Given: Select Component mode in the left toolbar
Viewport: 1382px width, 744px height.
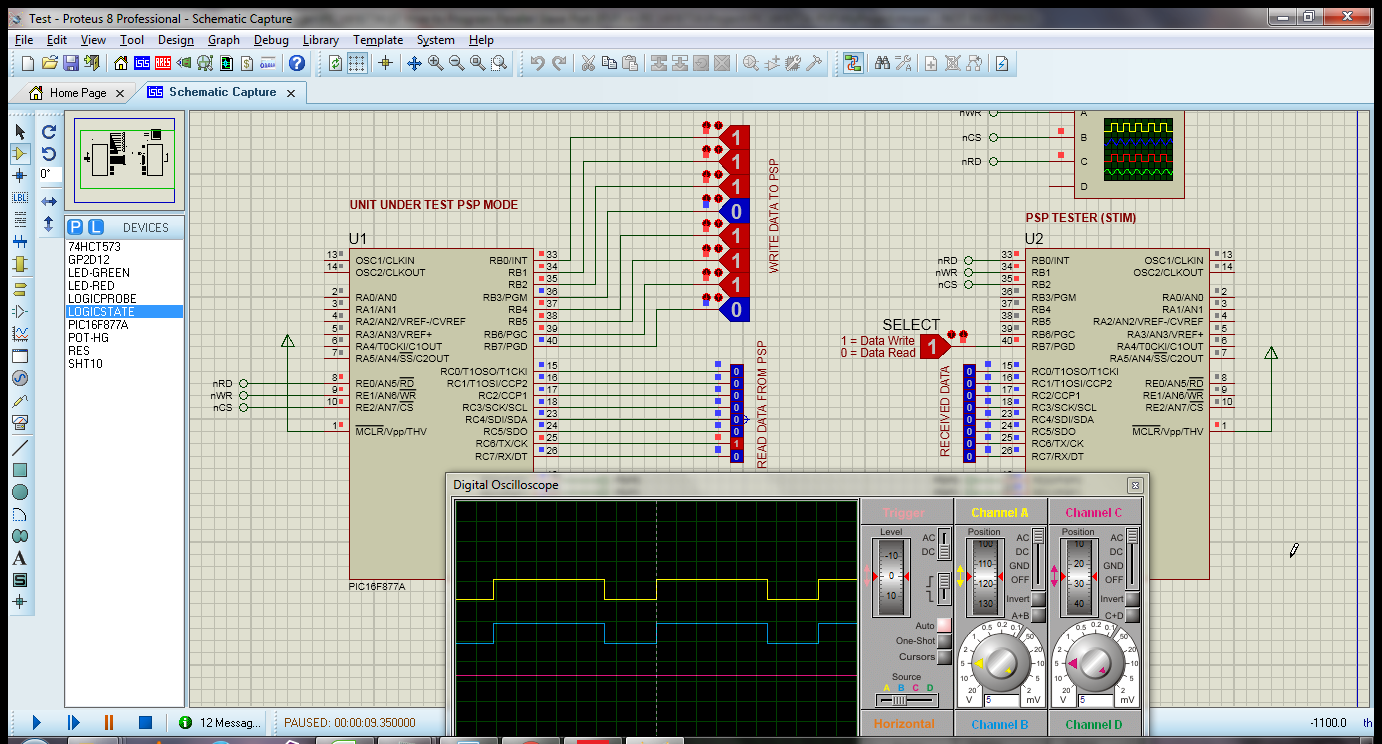Looking at the screenshot, I should pos(22,153).
